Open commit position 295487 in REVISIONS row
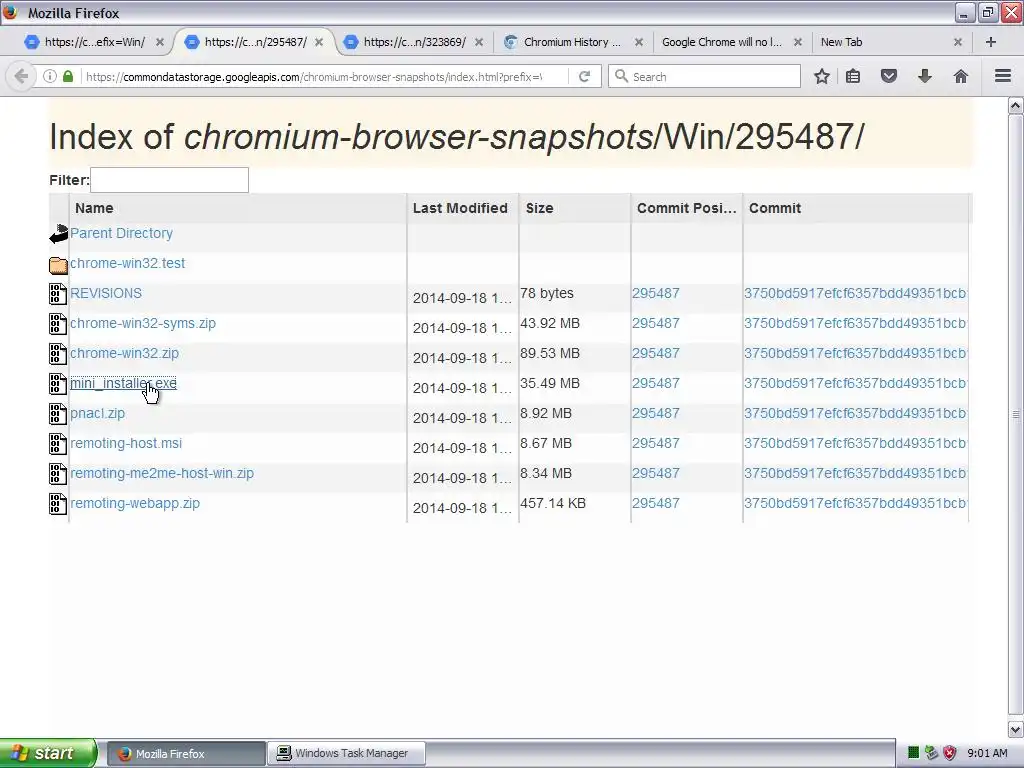The image size is (1024, 768). 656,293
